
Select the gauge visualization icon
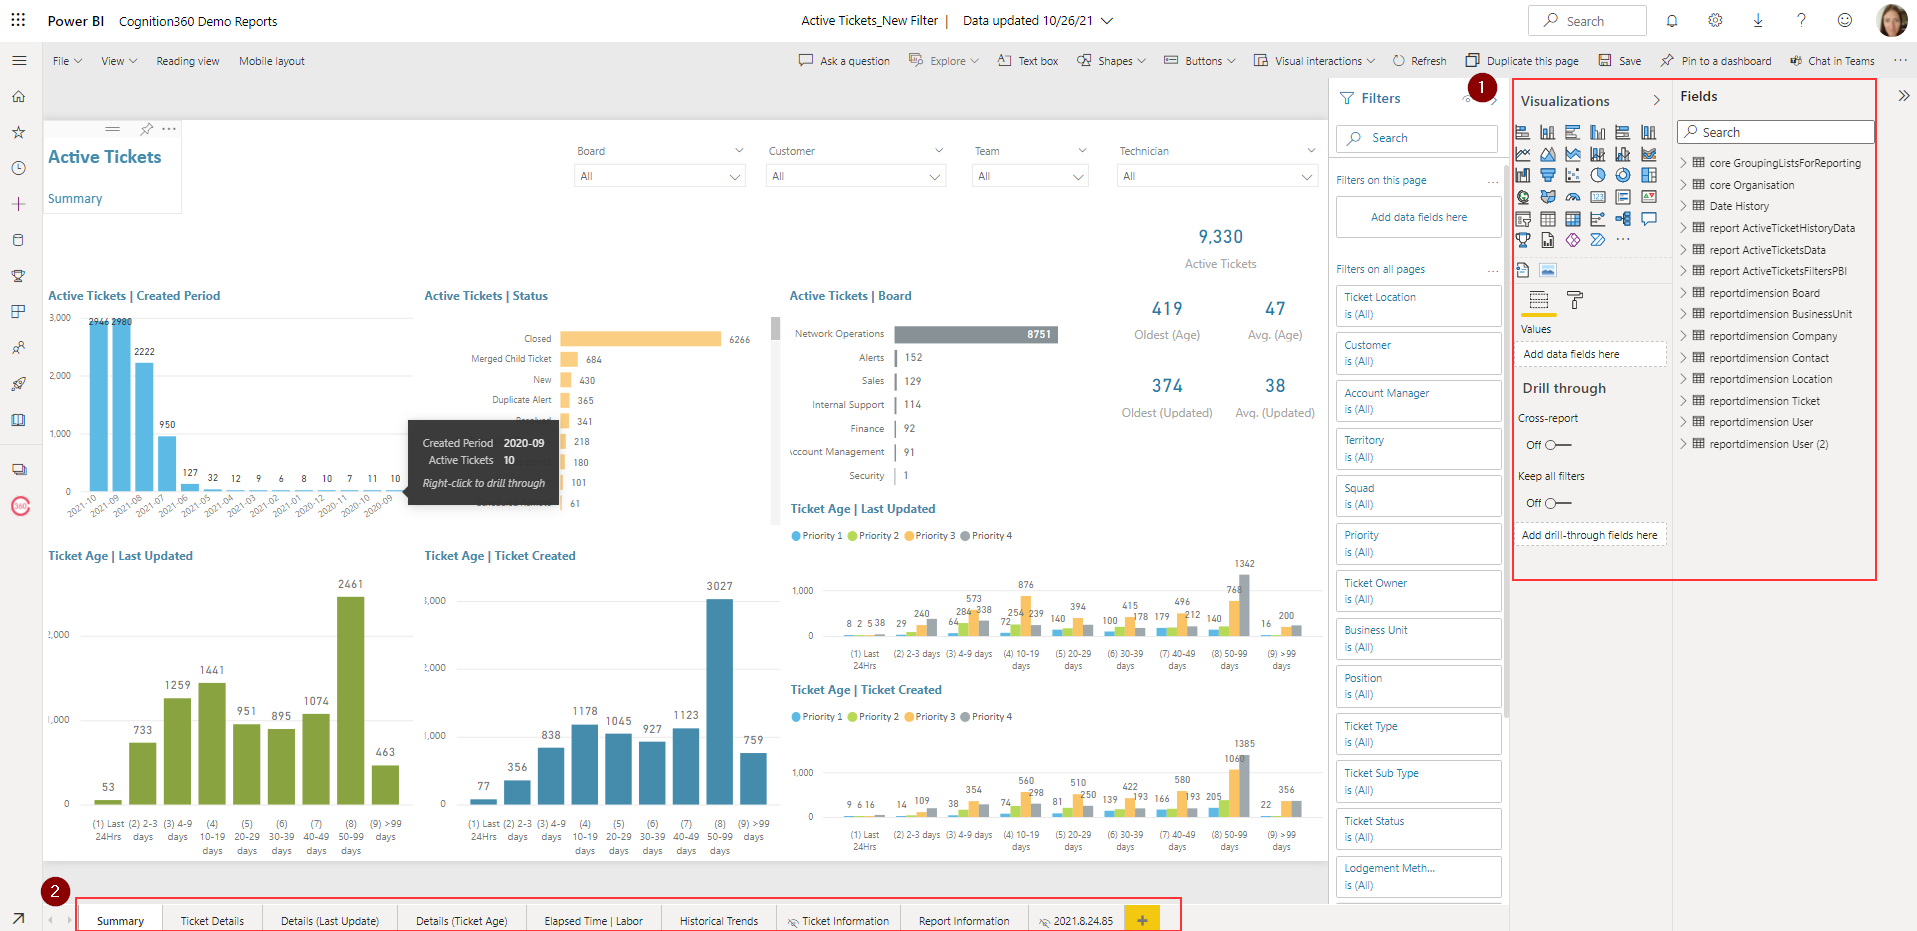(x=1573, y=196)
